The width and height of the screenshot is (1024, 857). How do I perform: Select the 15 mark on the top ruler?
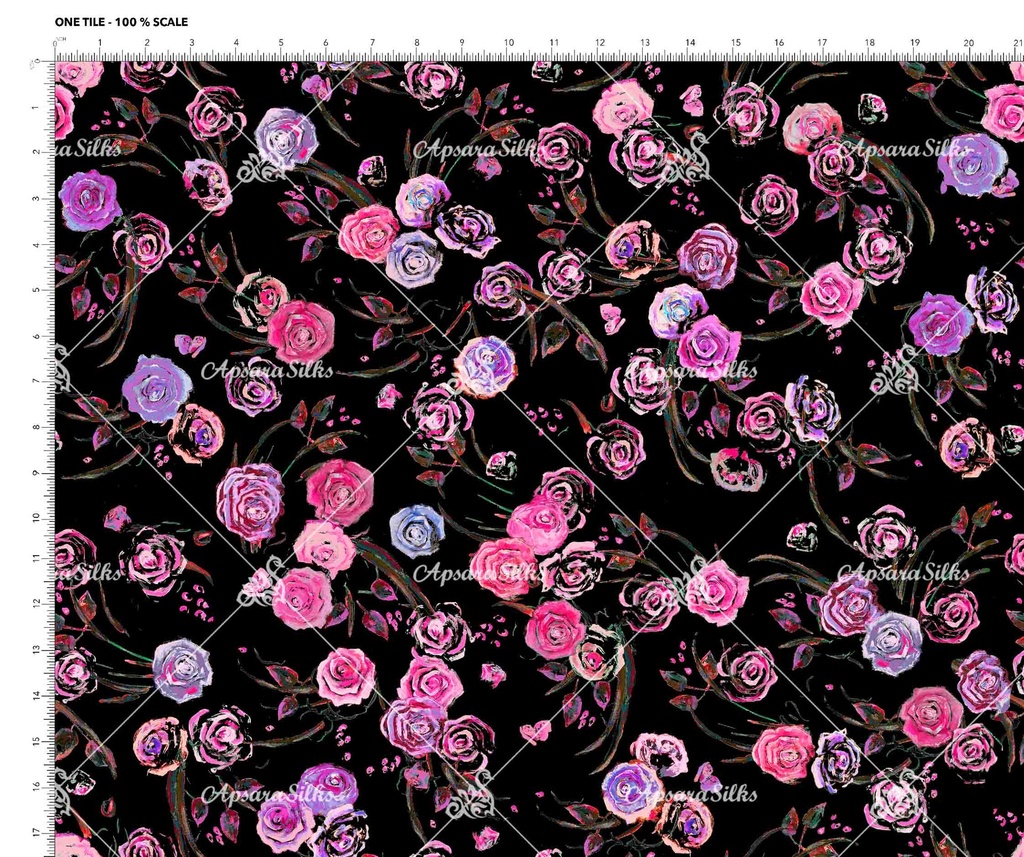pyautogui.click(x=735, y=44)
